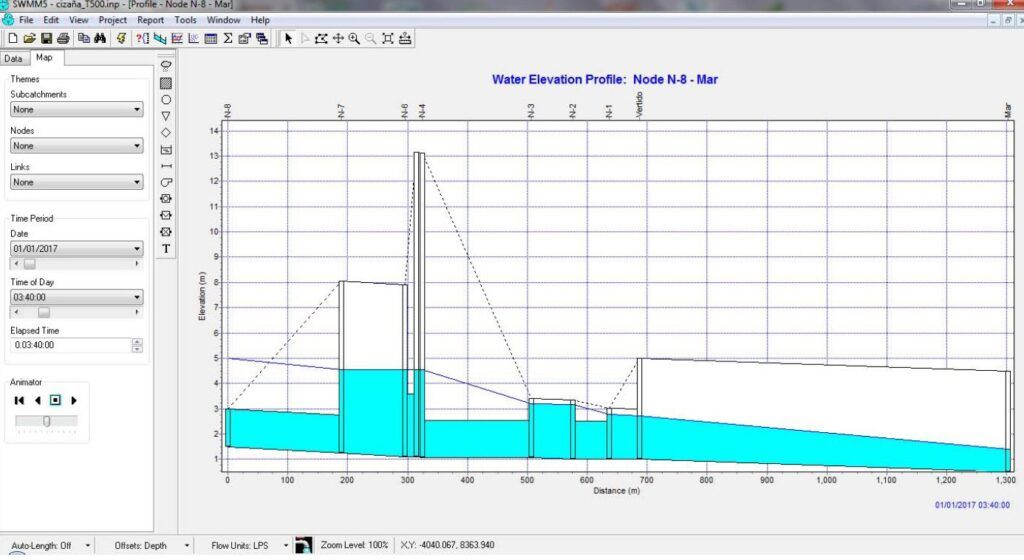Activate the Measure distance tool
1024x560 pixels.
point(405,39)
